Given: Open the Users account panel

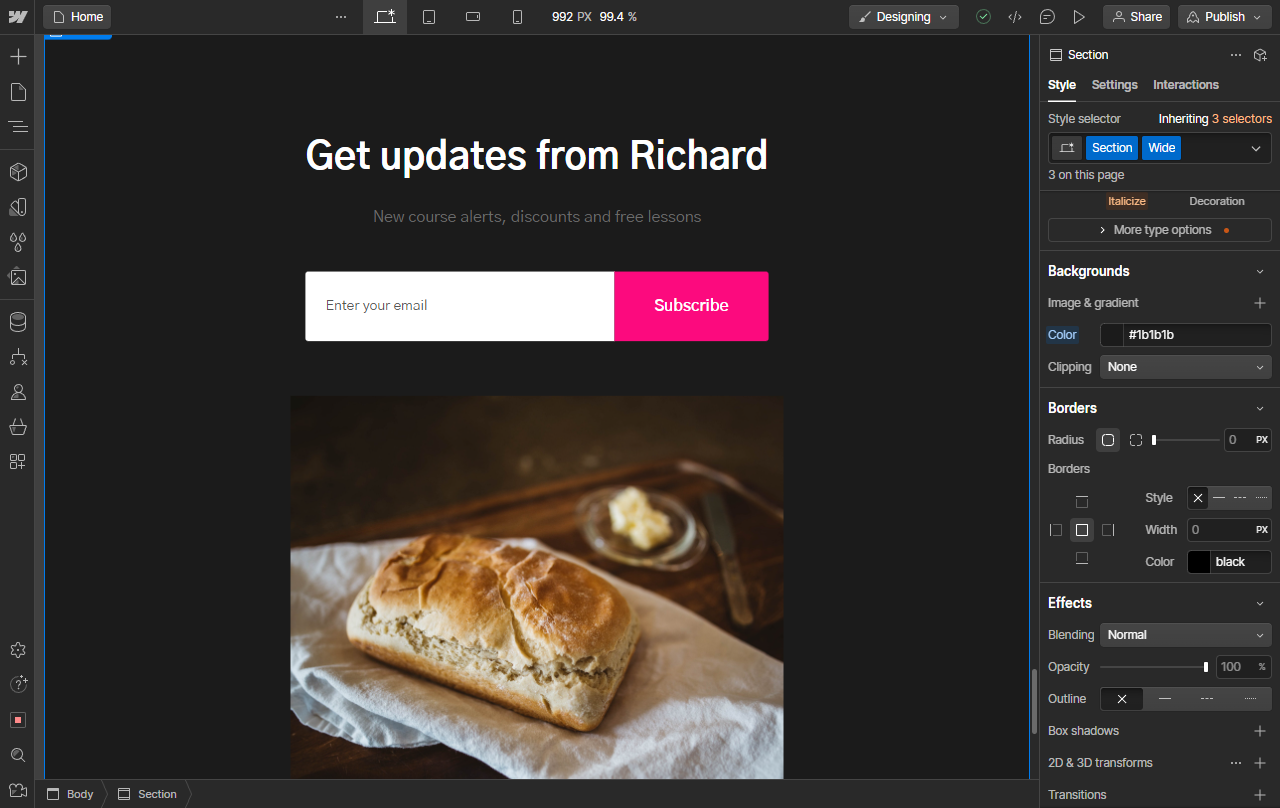Looking at the screenshot, I should (17, 392).
